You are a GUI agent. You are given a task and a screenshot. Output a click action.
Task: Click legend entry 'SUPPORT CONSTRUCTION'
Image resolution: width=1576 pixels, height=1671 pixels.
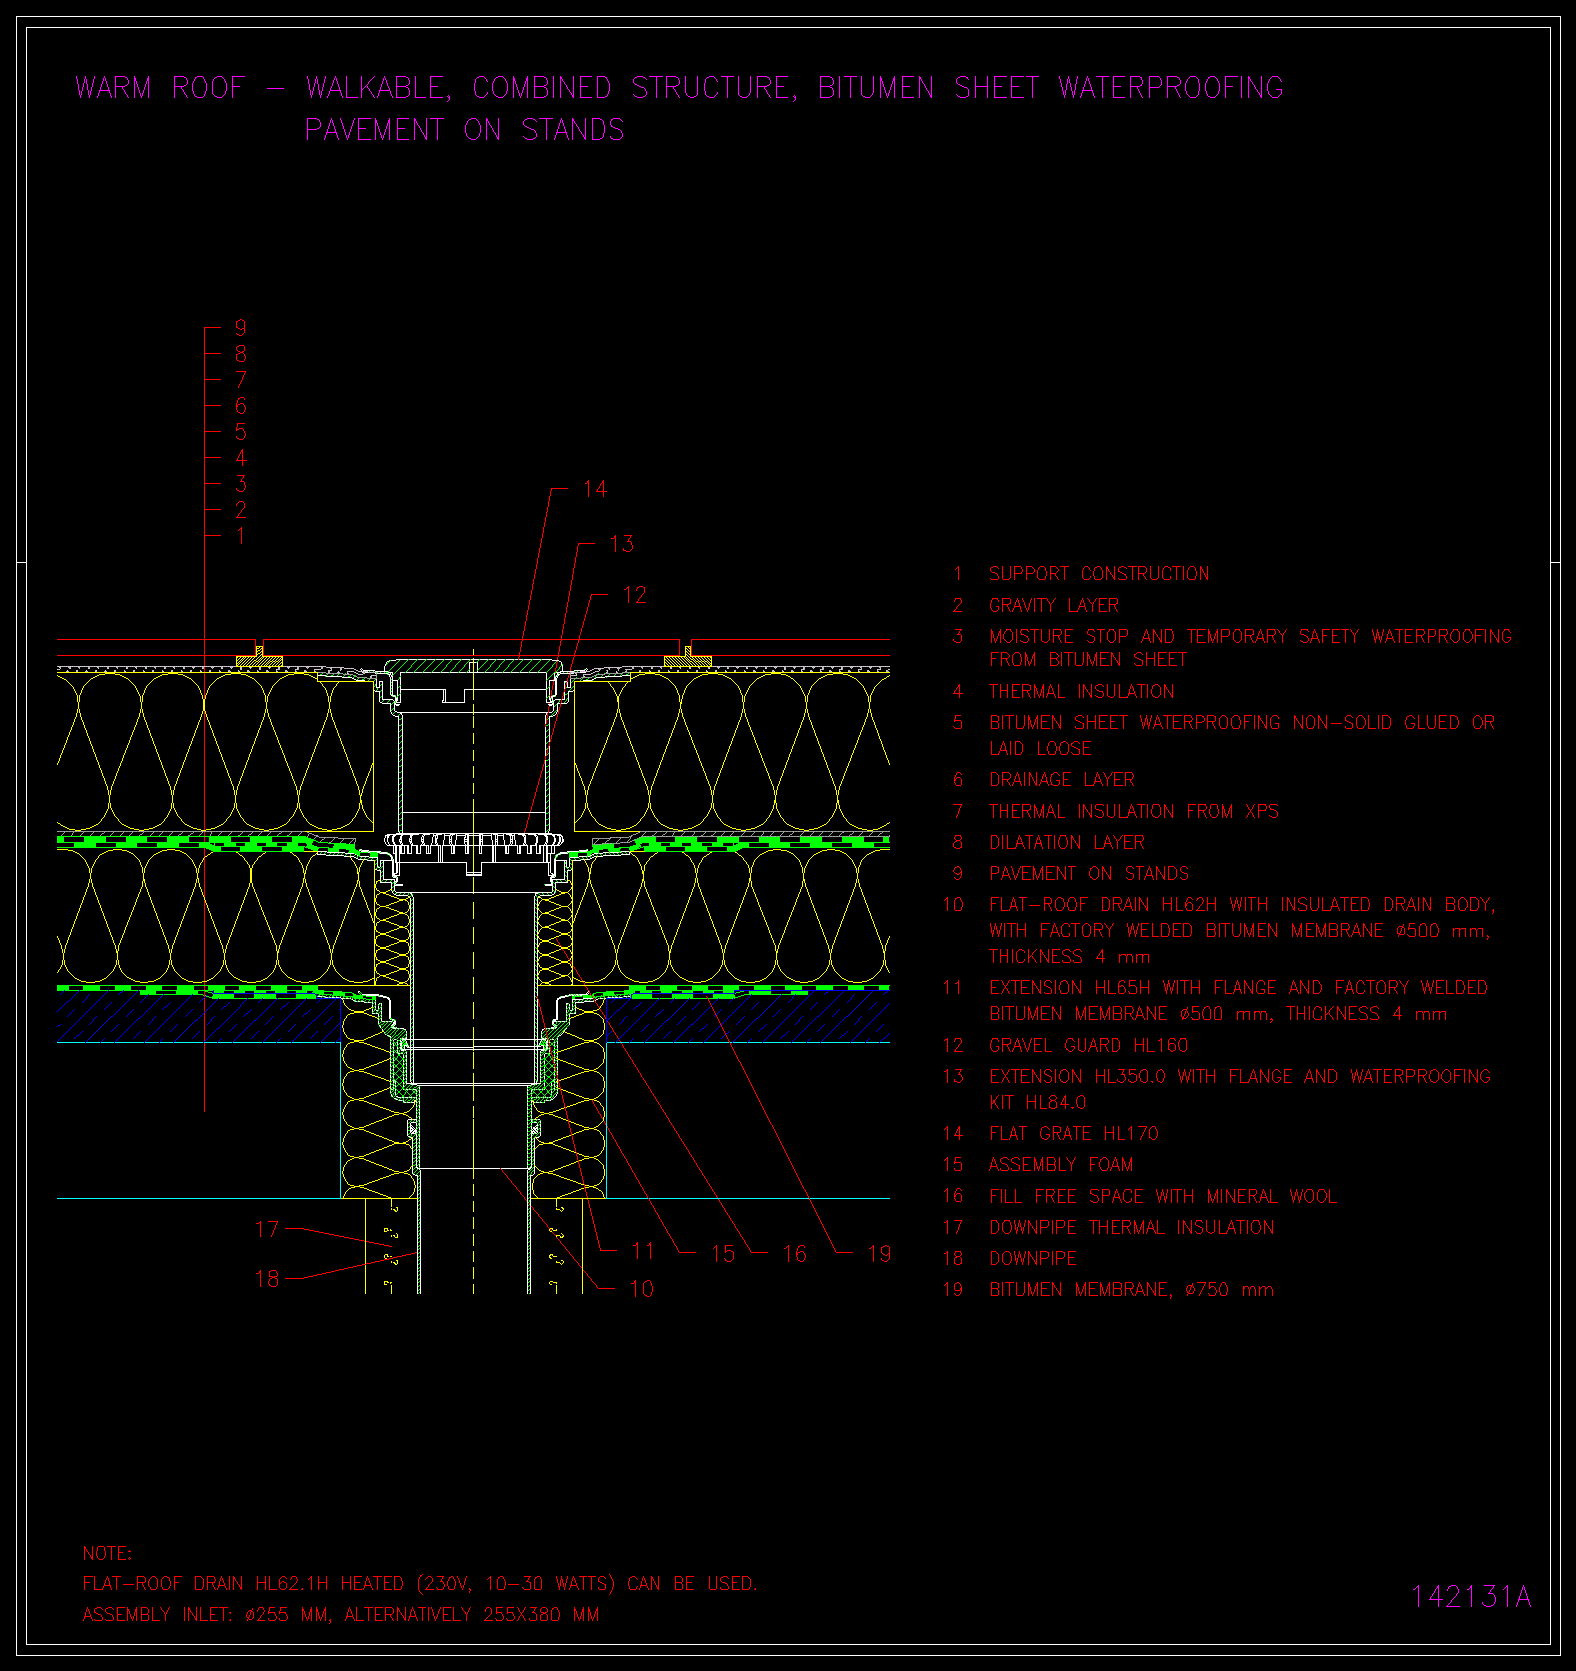[x=1099, y=574]
